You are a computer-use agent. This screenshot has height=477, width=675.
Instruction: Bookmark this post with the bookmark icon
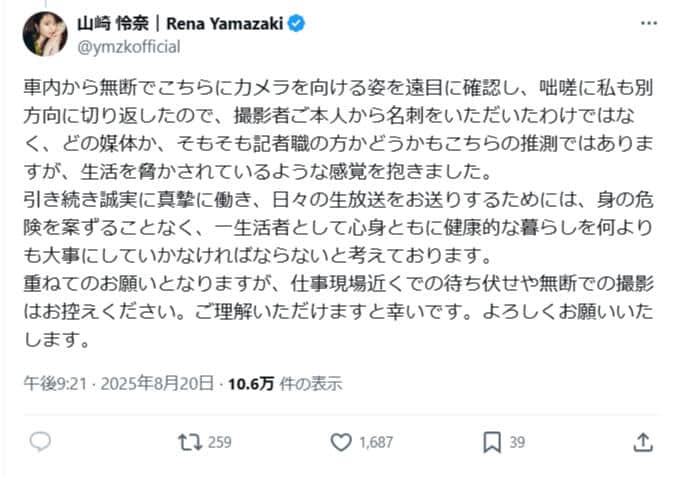pos(491,441)
